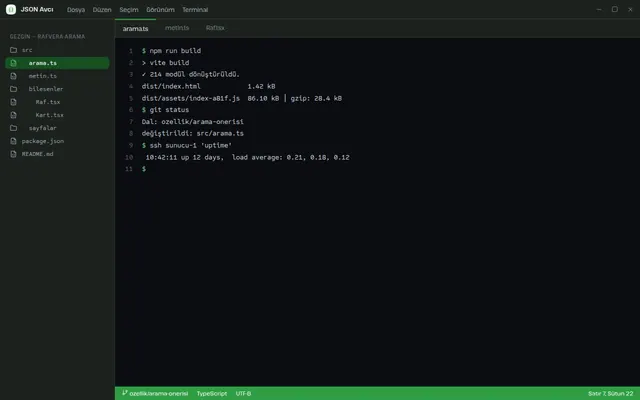Switch to the Raf.tsx tab
The height and width of the screenshot is (400, 640).
[215, 28]
